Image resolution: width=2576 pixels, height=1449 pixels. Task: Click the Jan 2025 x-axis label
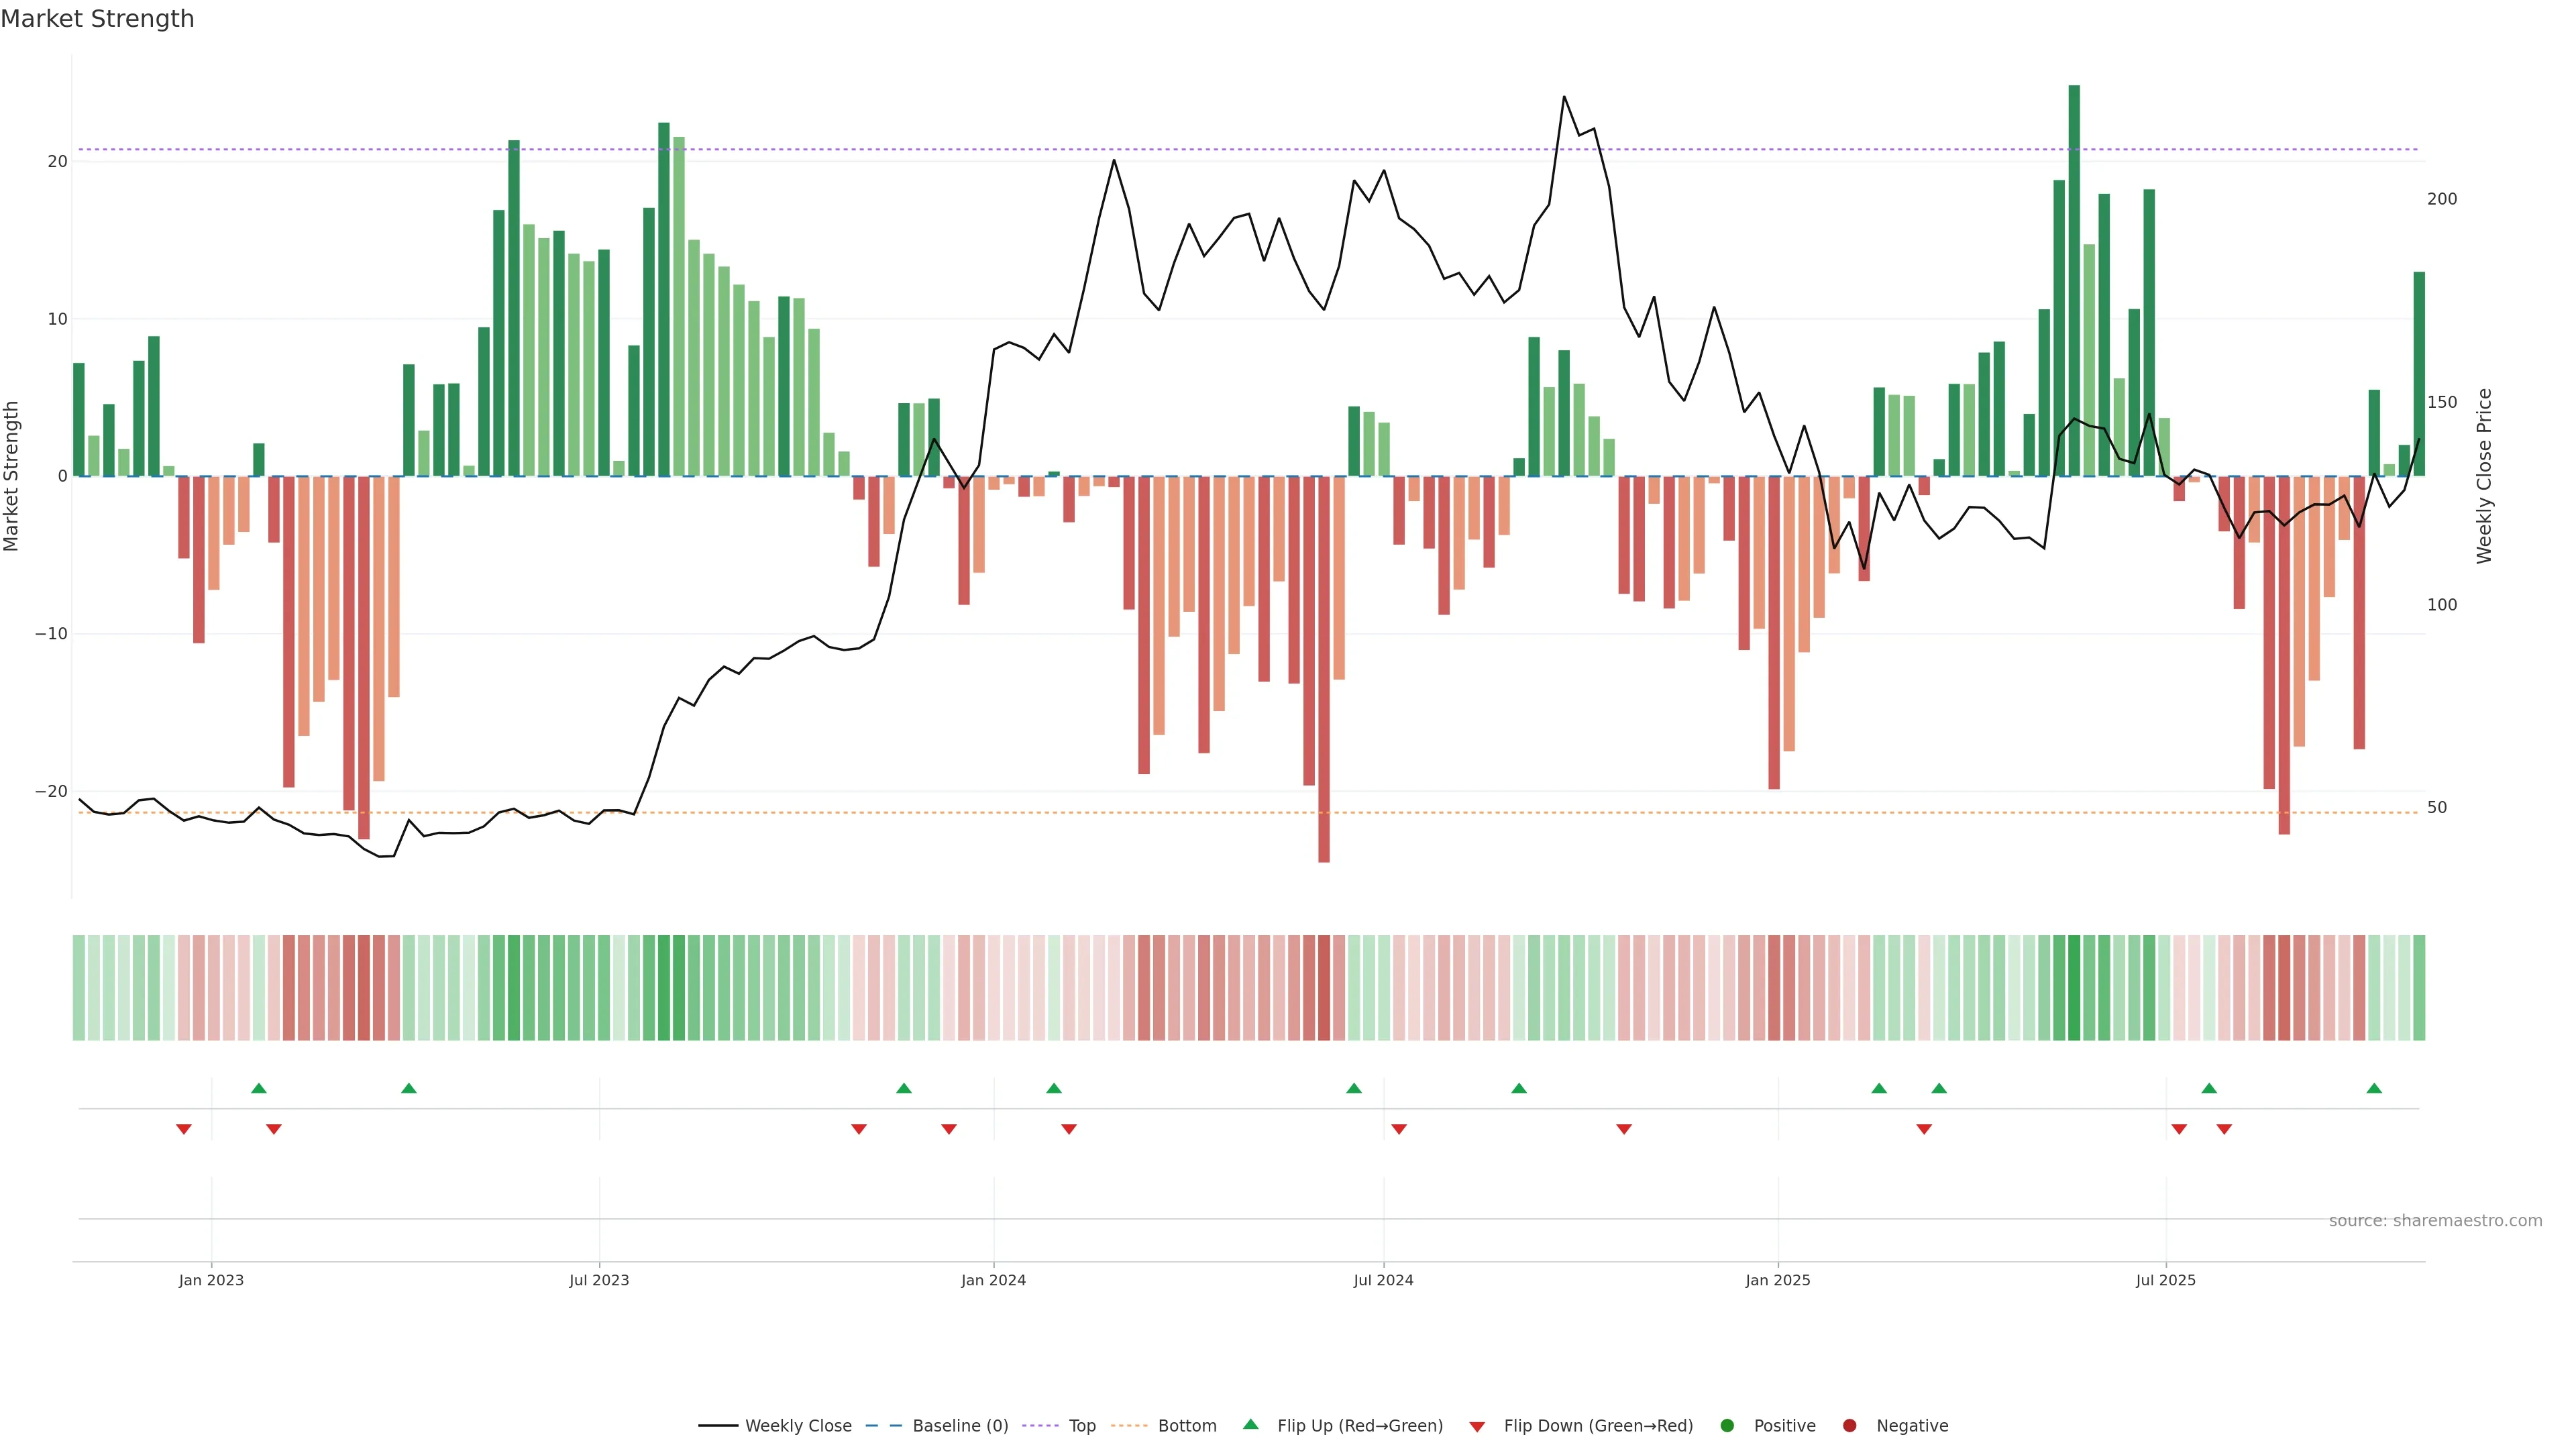point(1777,1280)
